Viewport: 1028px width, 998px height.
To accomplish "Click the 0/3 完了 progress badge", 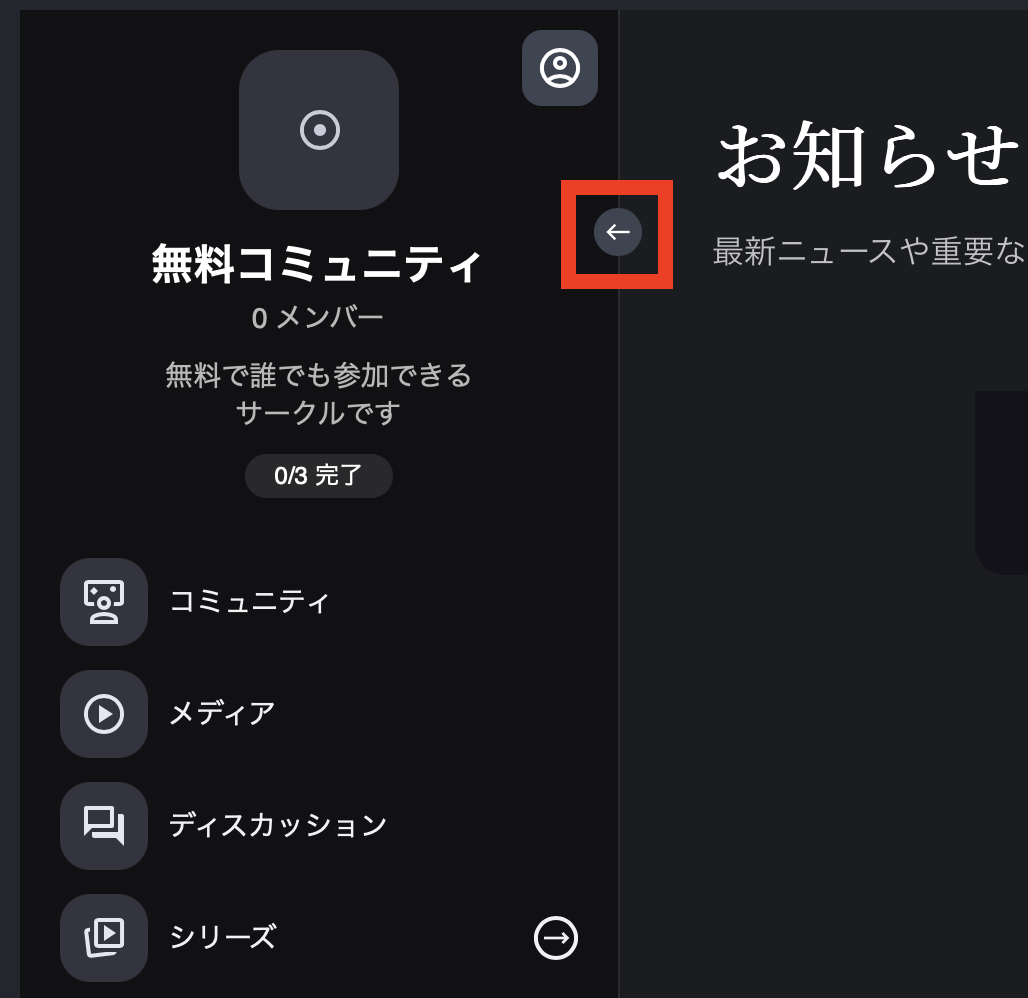I will coord(319,475).
